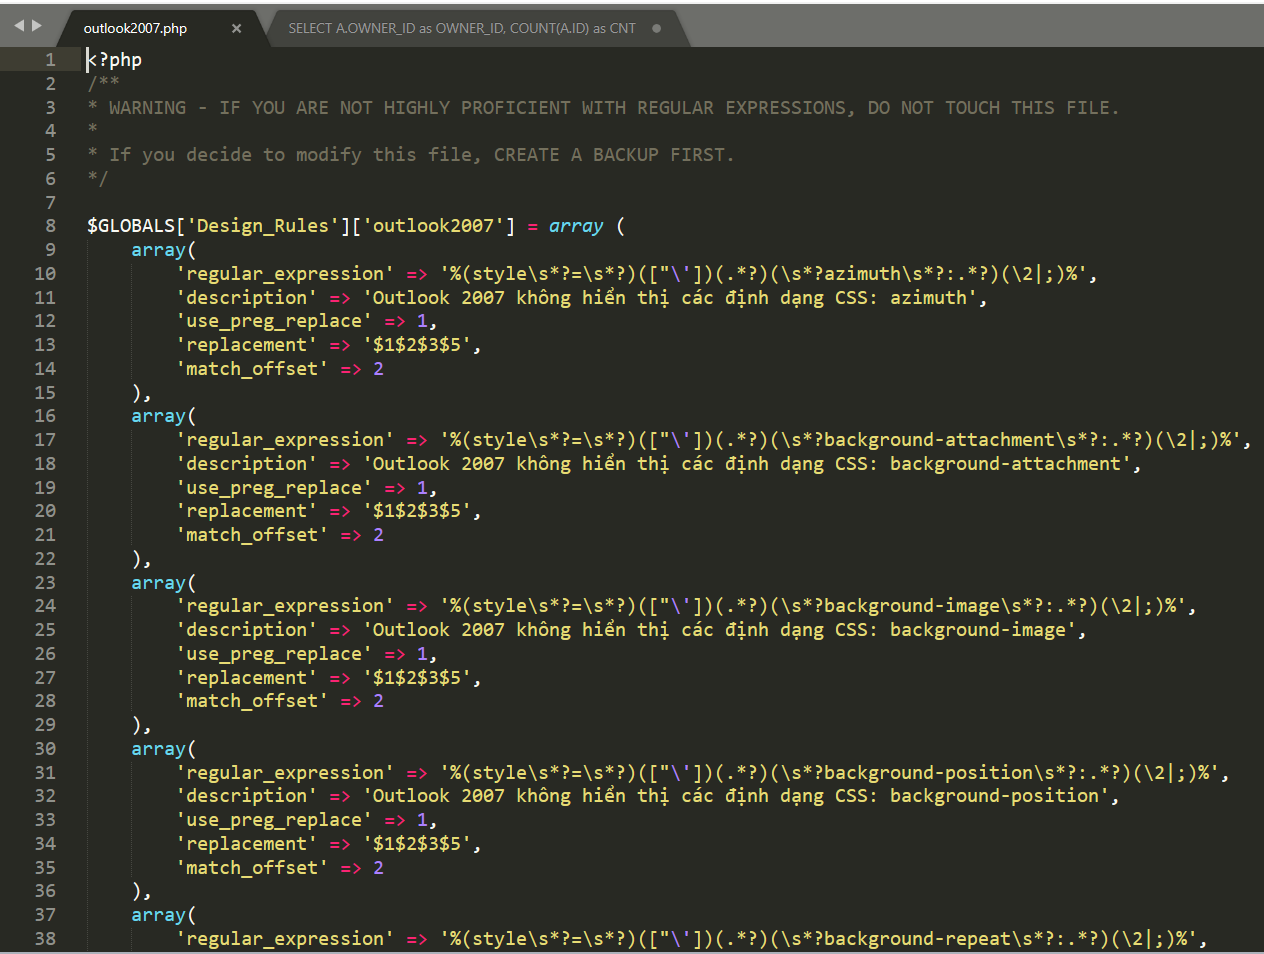Click line number 1 in the gutter
The height and width of the screenshot is (954, 1264).
point(50,60)
